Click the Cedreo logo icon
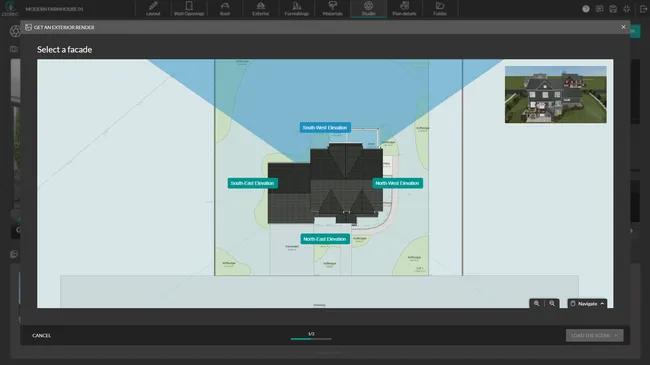 click(x=10, y=8)
